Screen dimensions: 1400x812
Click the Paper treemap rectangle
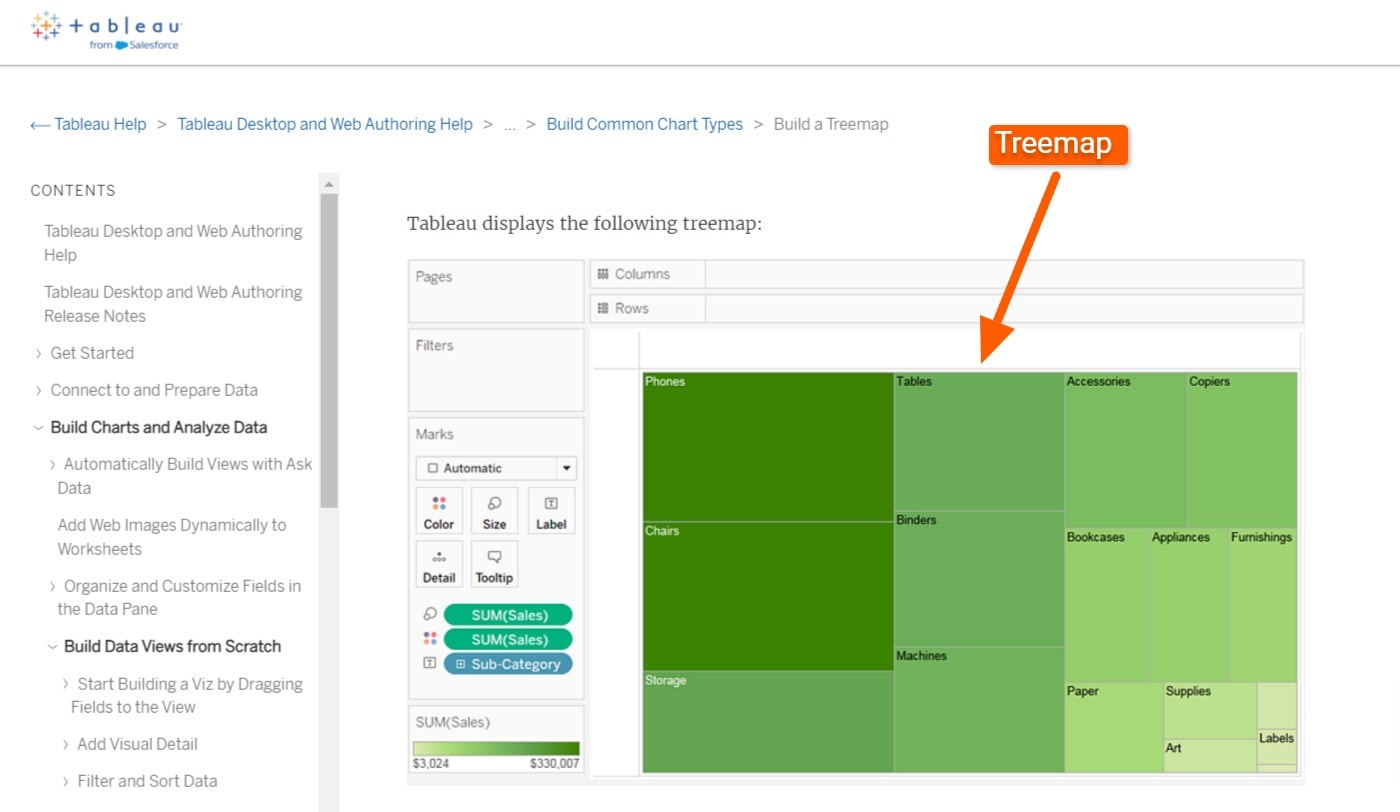tap(1114, 727)
